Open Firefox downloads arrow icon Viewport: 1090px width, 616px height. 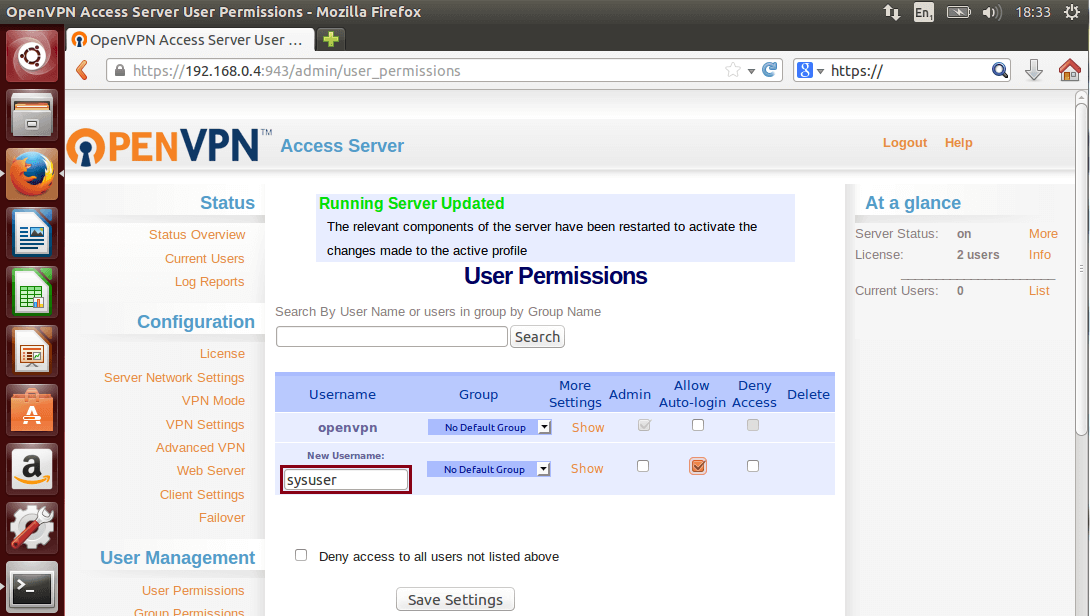(x=1034, y=70)
